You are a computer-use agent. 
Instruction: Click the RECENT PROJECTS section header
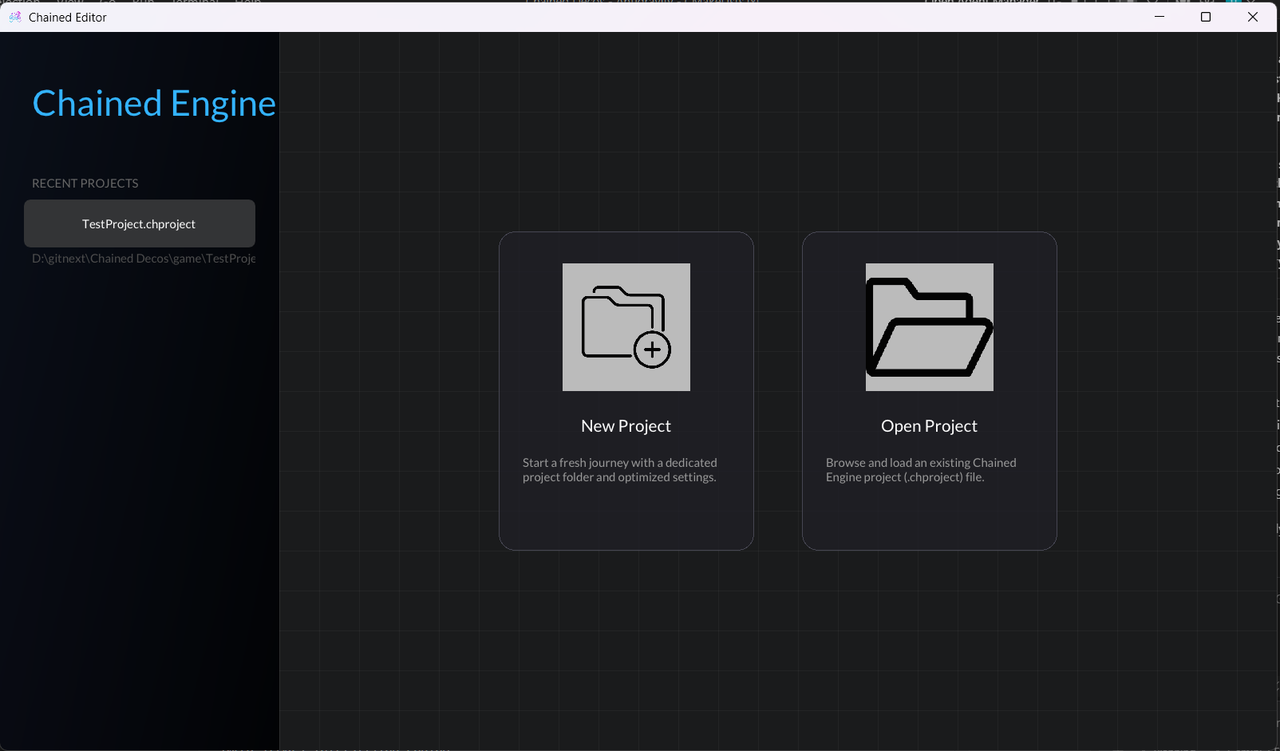85,183
